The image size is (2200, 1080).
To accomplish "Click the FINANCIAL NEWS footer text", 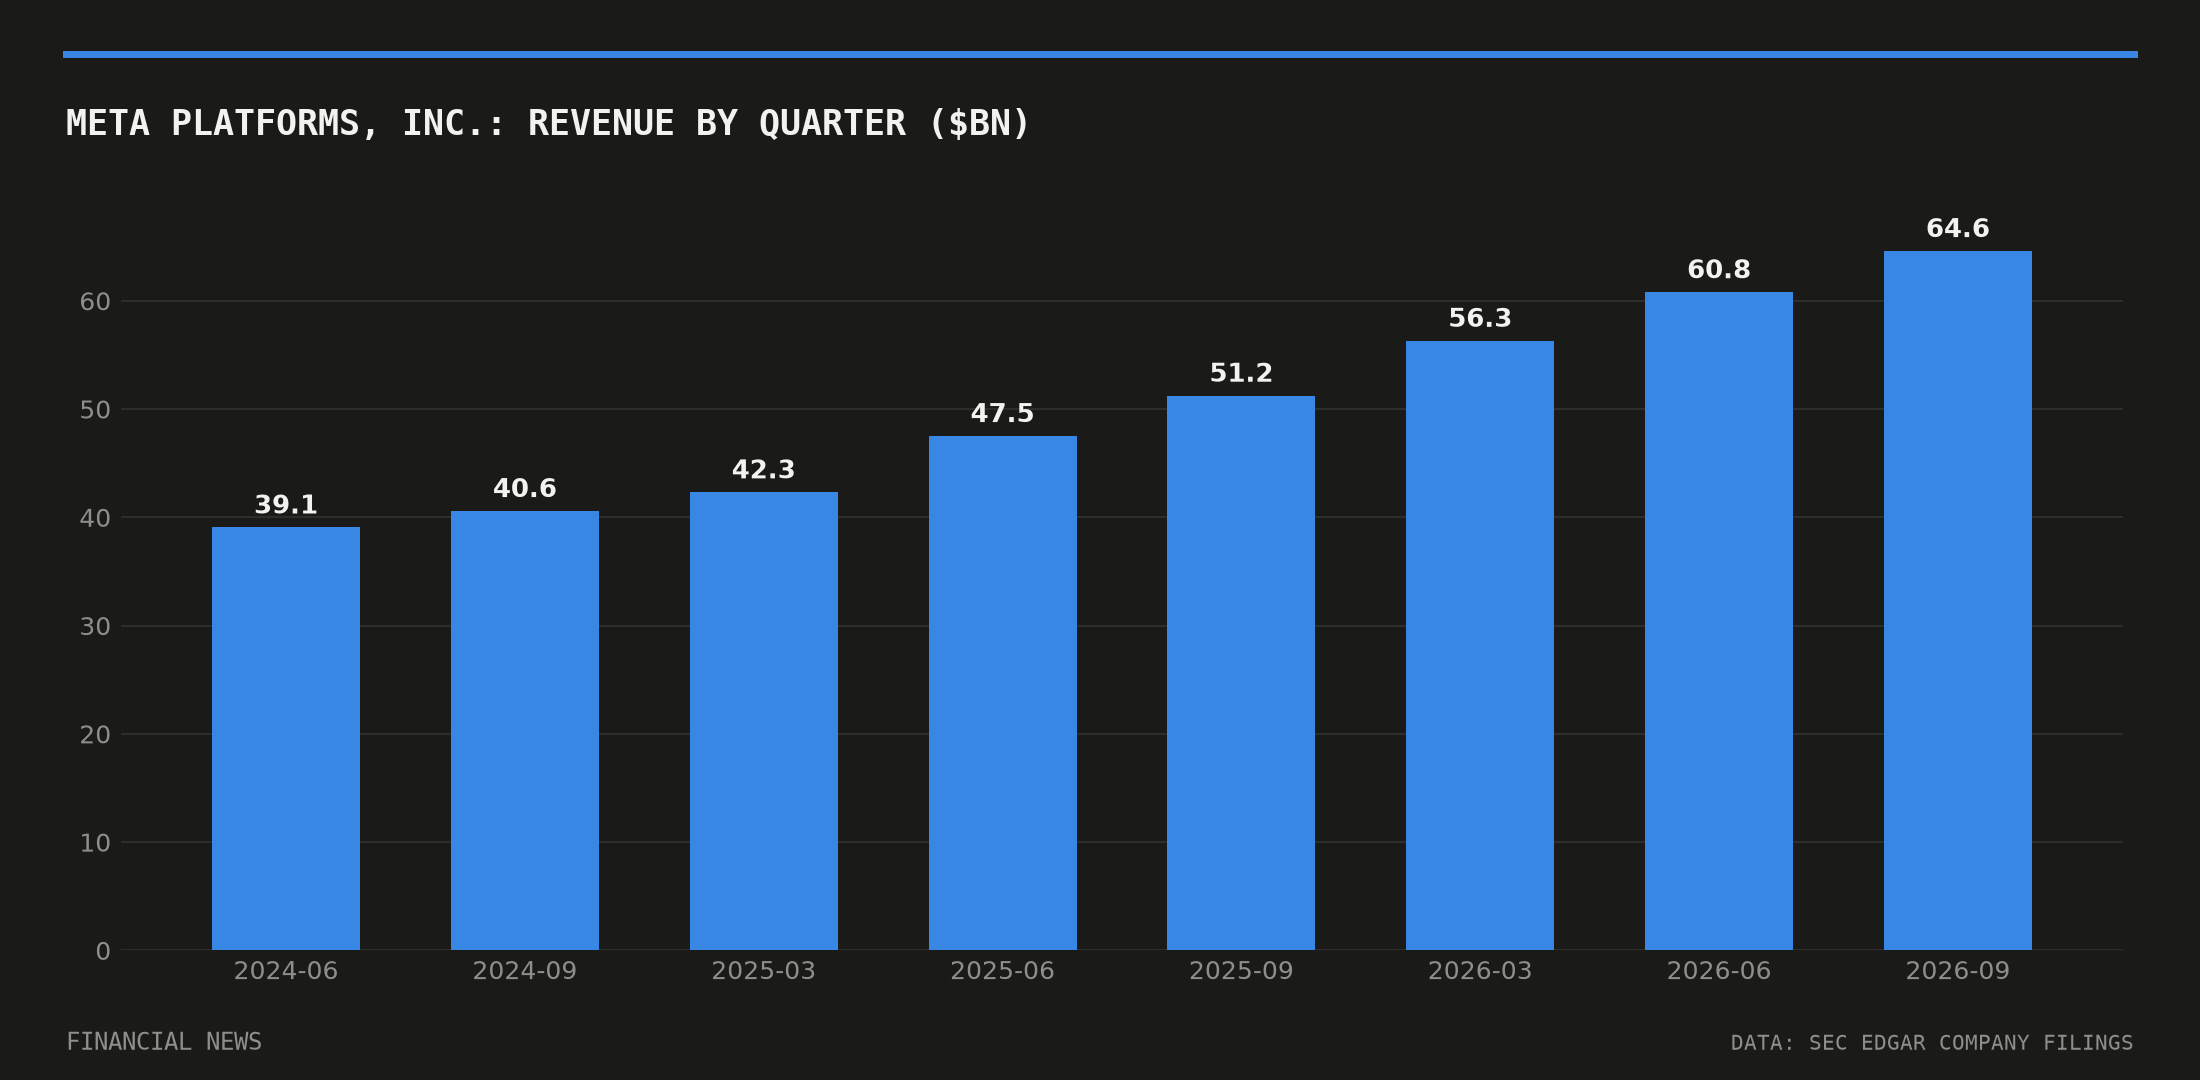I will 164,1042.
